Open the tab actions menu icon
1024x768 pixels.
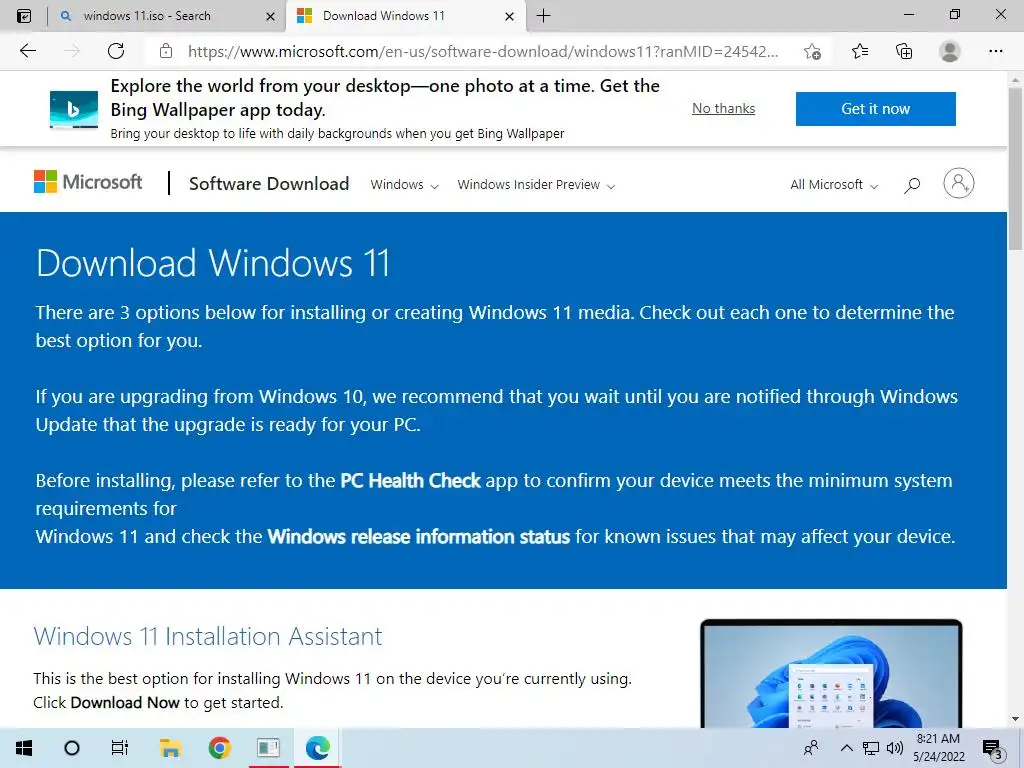(24, 16)
